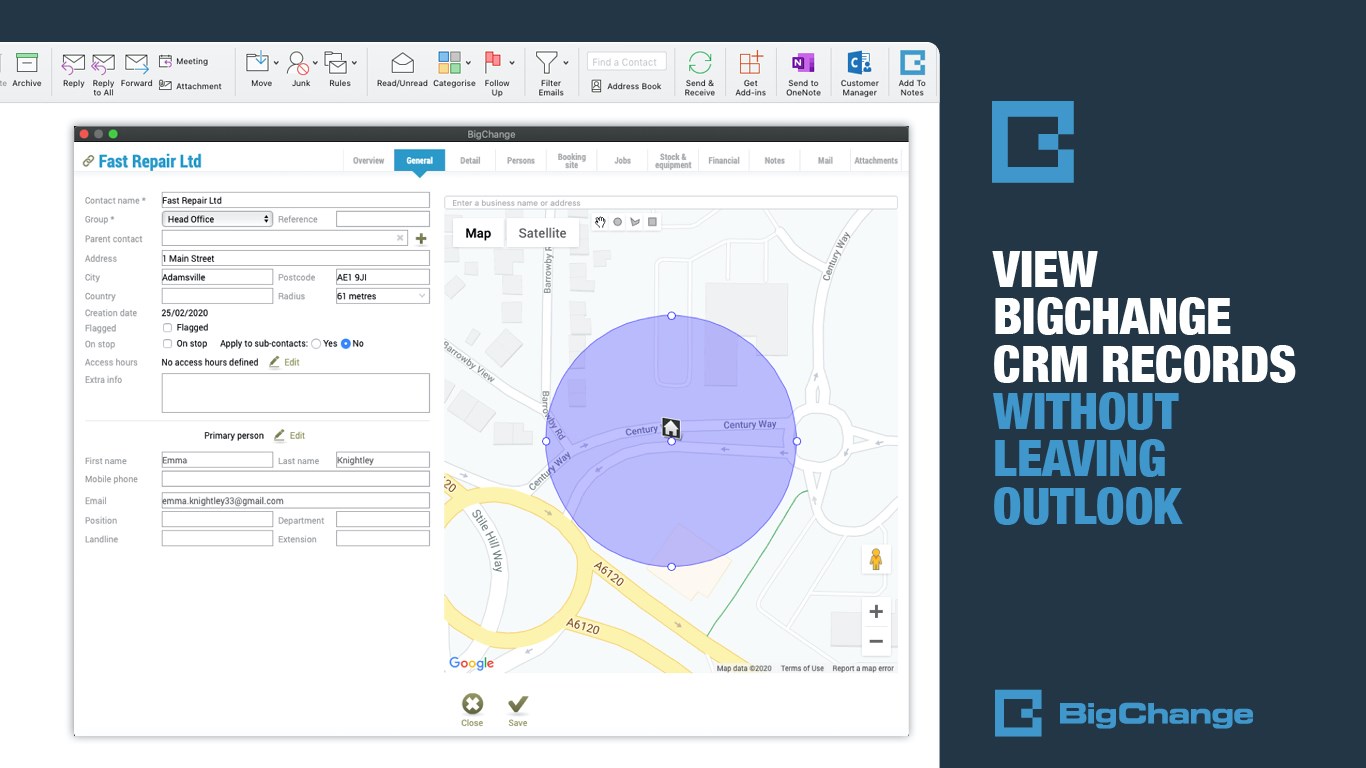Click the house marker on the map

tap(671, 428)
